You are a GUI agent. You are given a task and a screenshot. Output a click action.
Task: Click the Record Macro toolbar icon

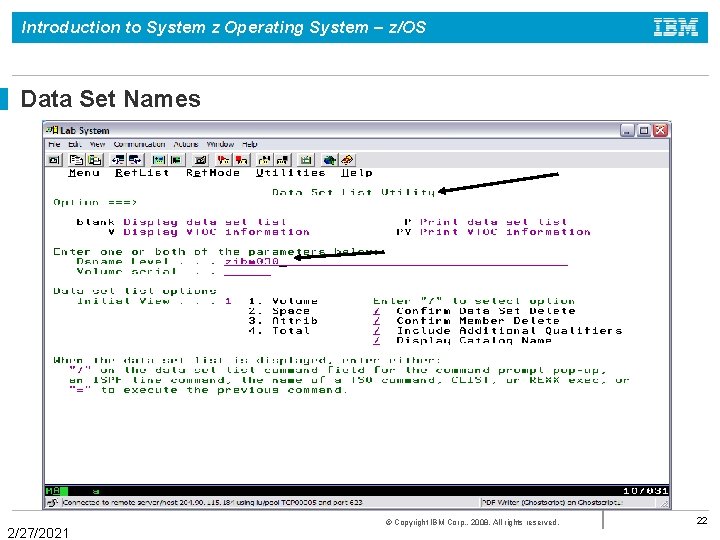pos(224,160)
